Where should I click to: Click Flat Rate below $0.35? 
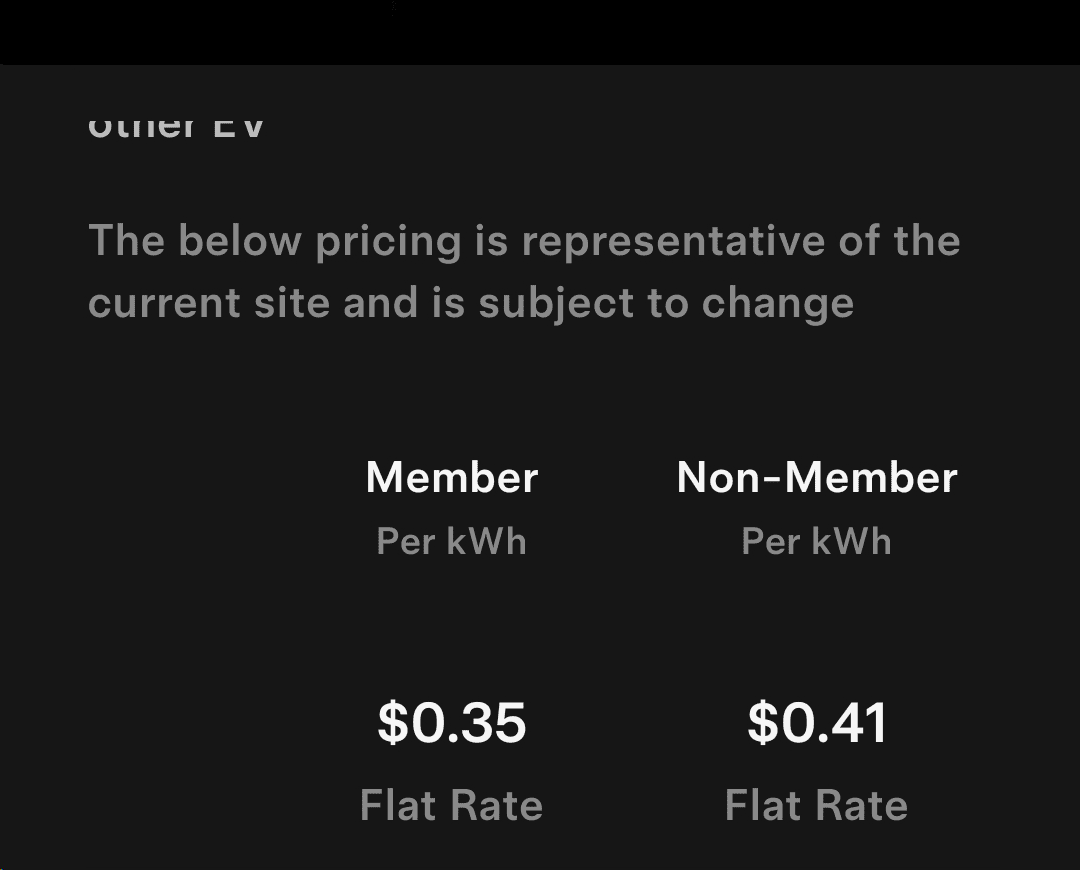coord(451,805)
